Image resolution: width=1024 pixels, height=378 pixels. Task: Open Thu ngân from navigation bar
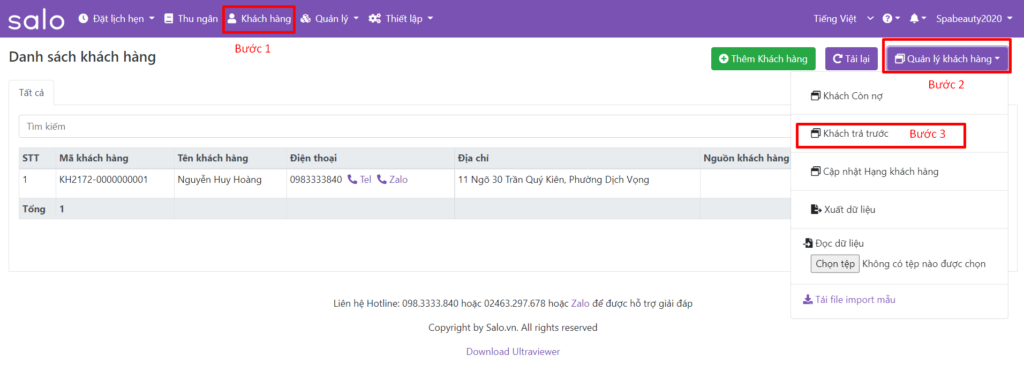(191, 19)
